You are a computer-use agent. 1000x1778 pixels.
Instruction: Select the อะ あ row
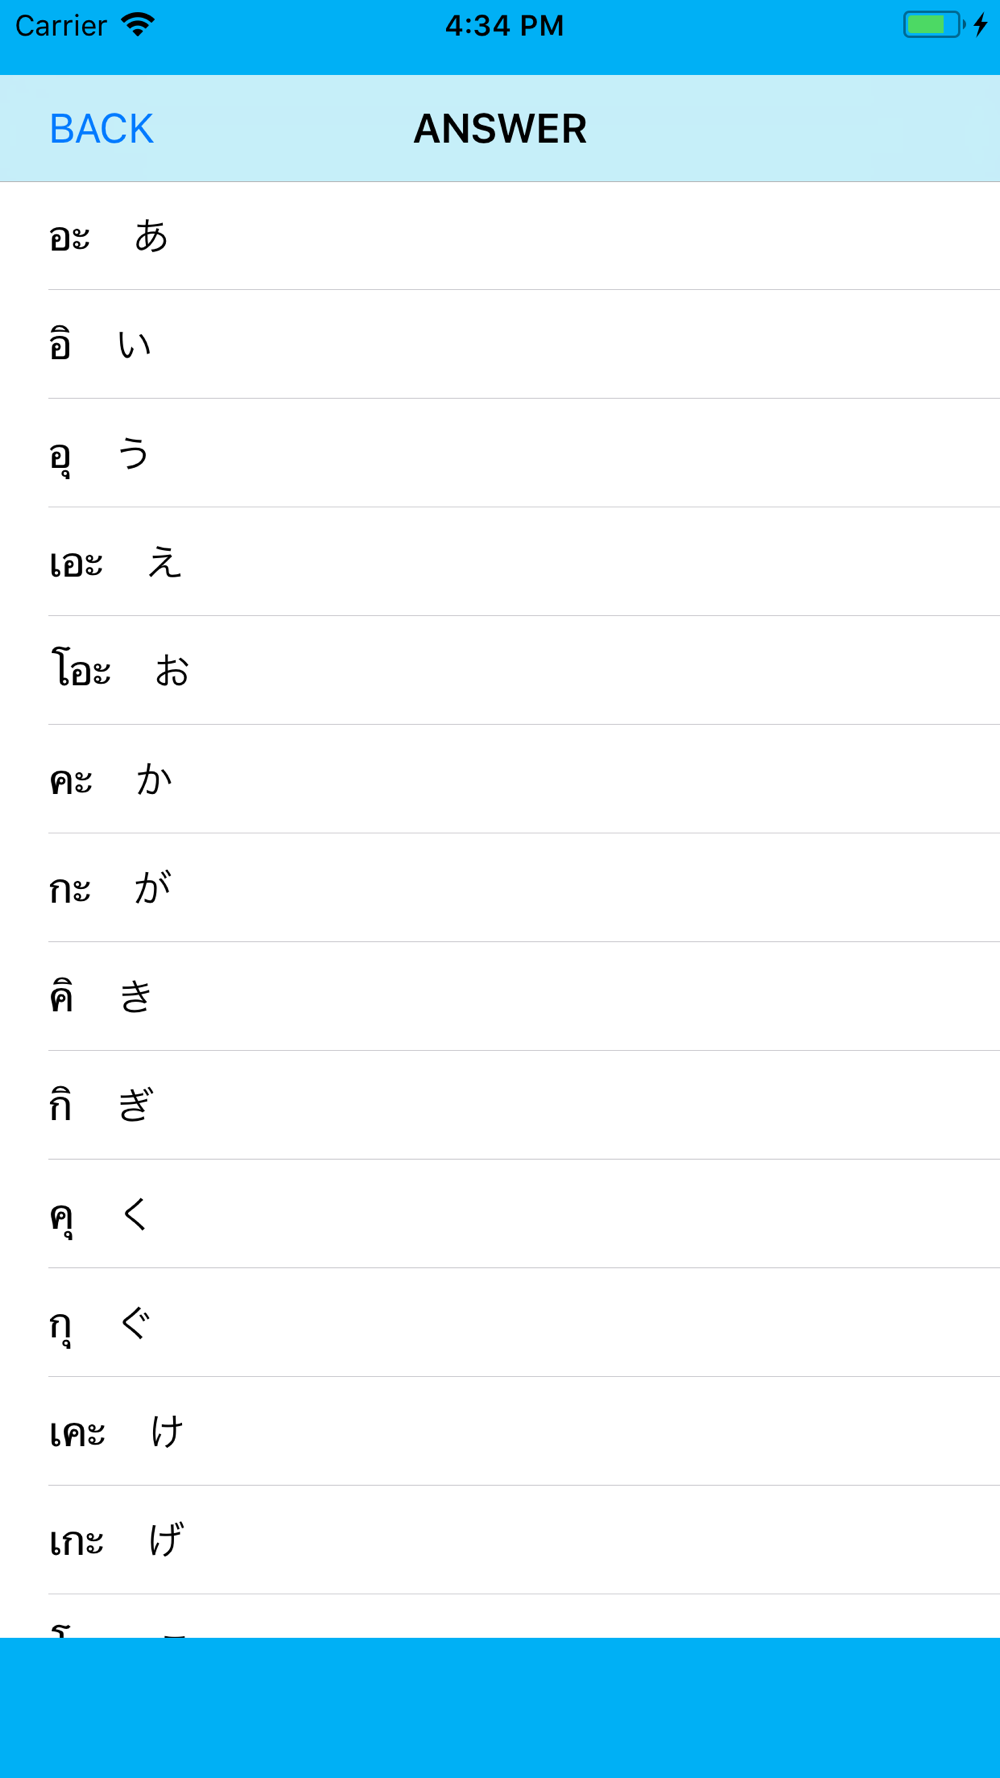[500, 236]
